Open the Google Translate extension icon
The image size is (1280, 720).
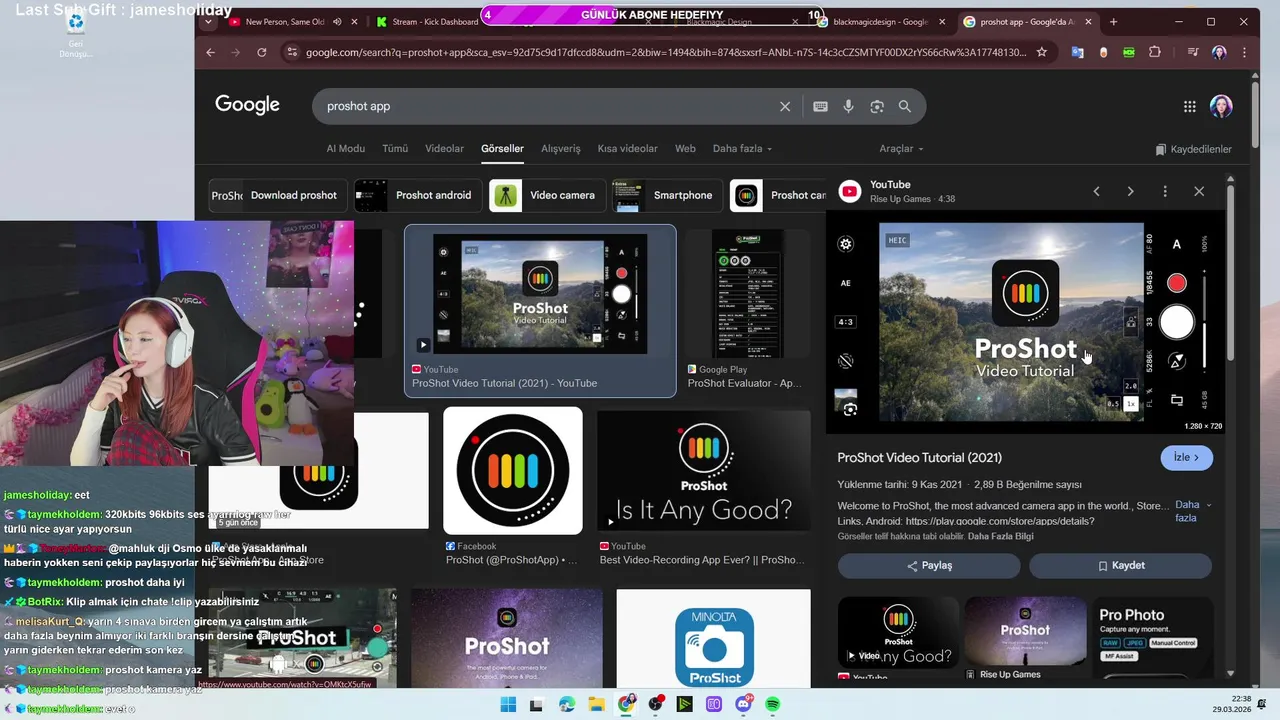coord(1077,52)
